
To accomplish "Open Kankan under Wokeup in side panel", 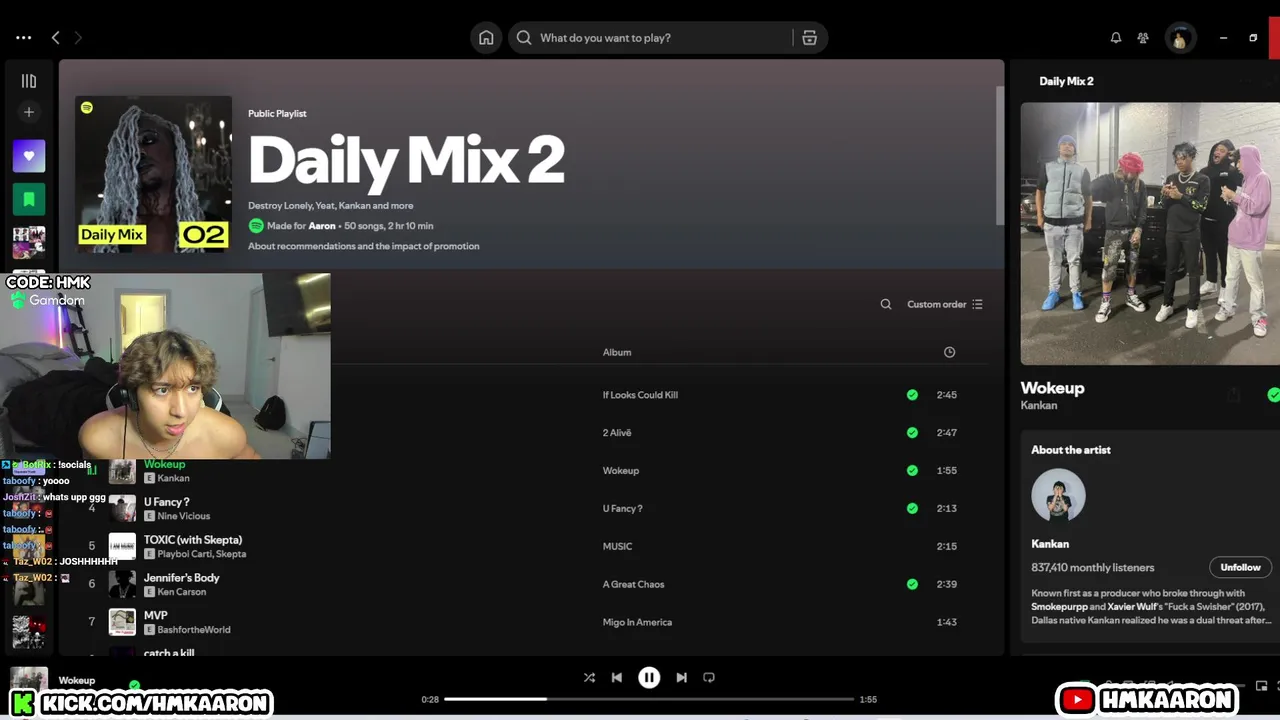I will [1038, 405].
